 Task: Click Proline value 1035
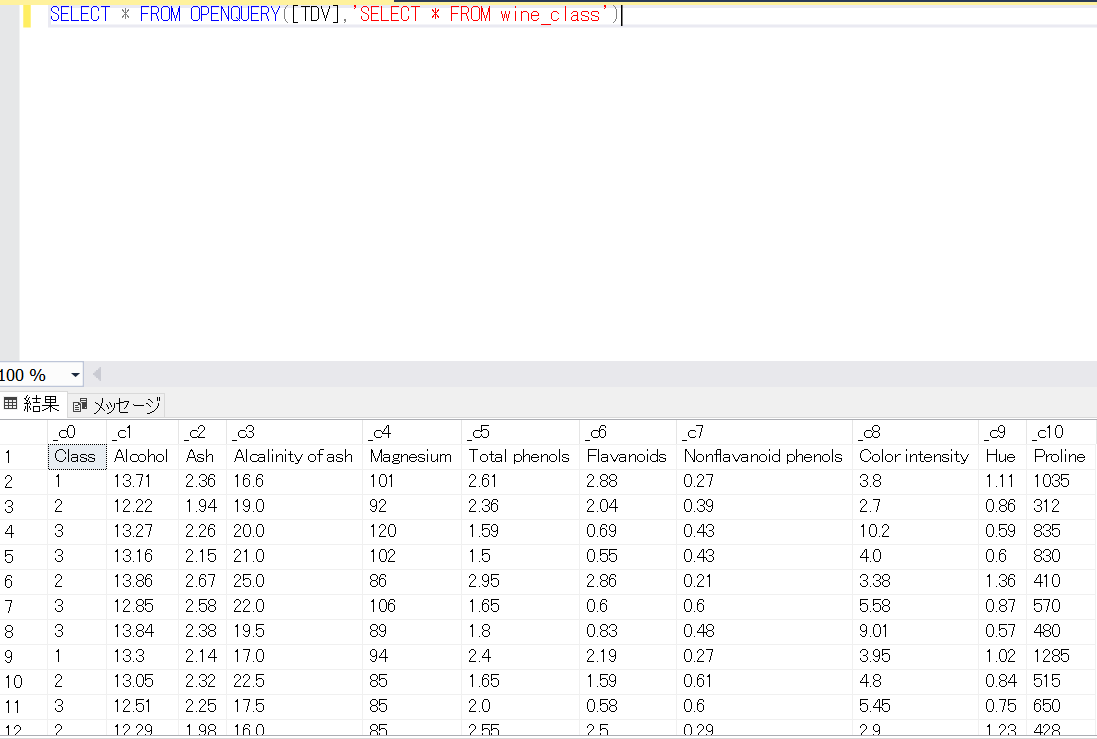1061,481
